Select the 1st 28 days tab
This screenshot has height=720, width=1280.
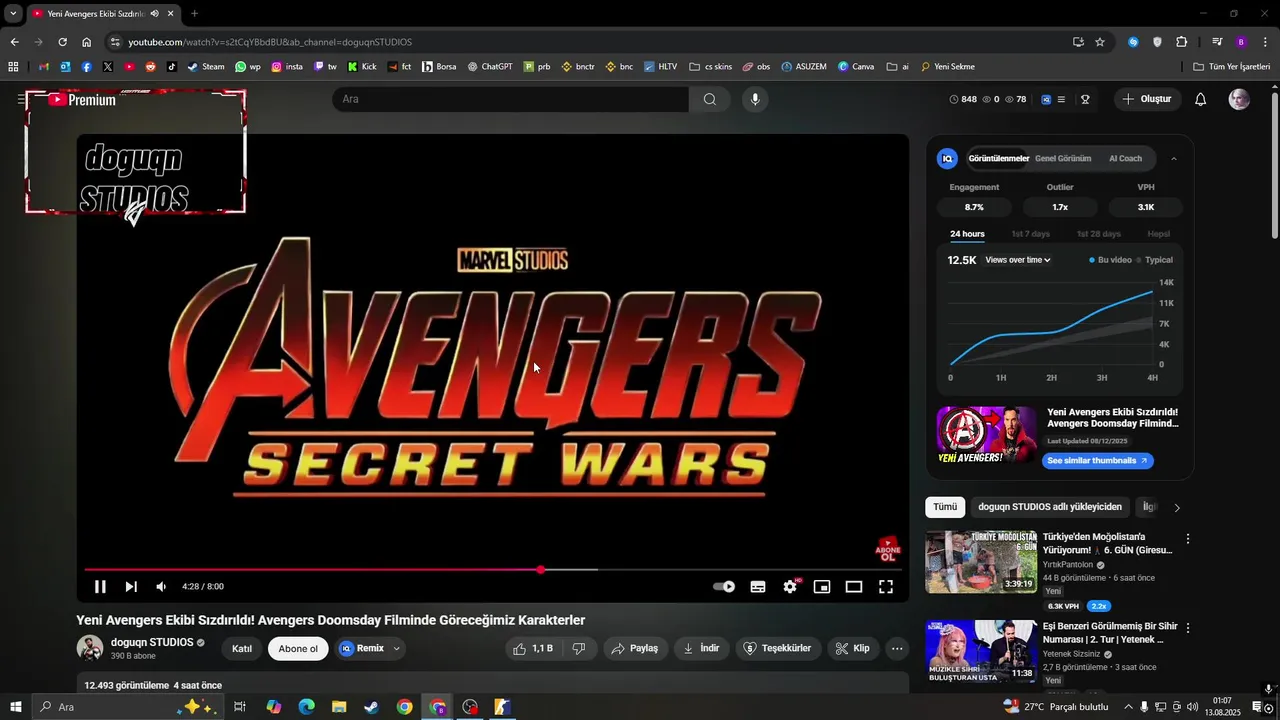(1098, 234)
